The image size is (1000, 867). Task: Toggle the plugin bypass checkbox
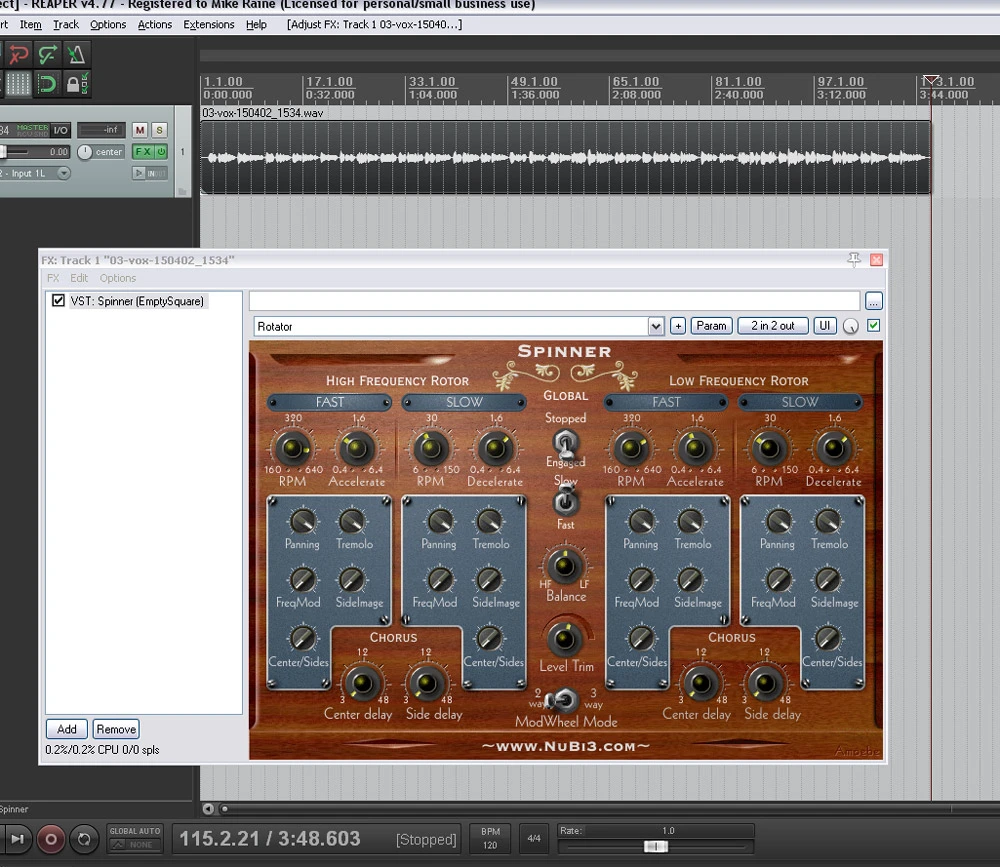pos(874,325)
